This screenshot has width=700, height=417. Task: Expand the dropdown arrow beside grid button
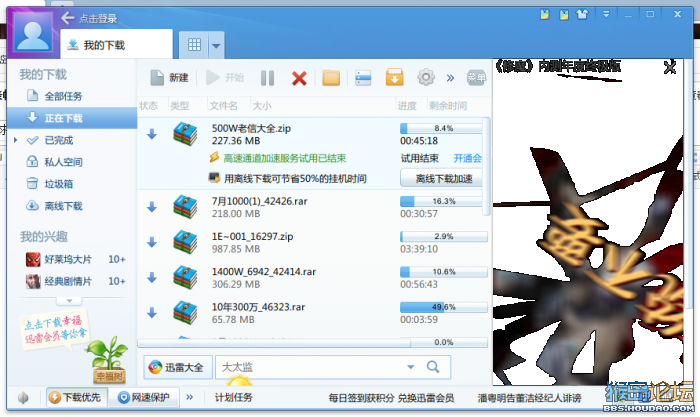point(216,45)
